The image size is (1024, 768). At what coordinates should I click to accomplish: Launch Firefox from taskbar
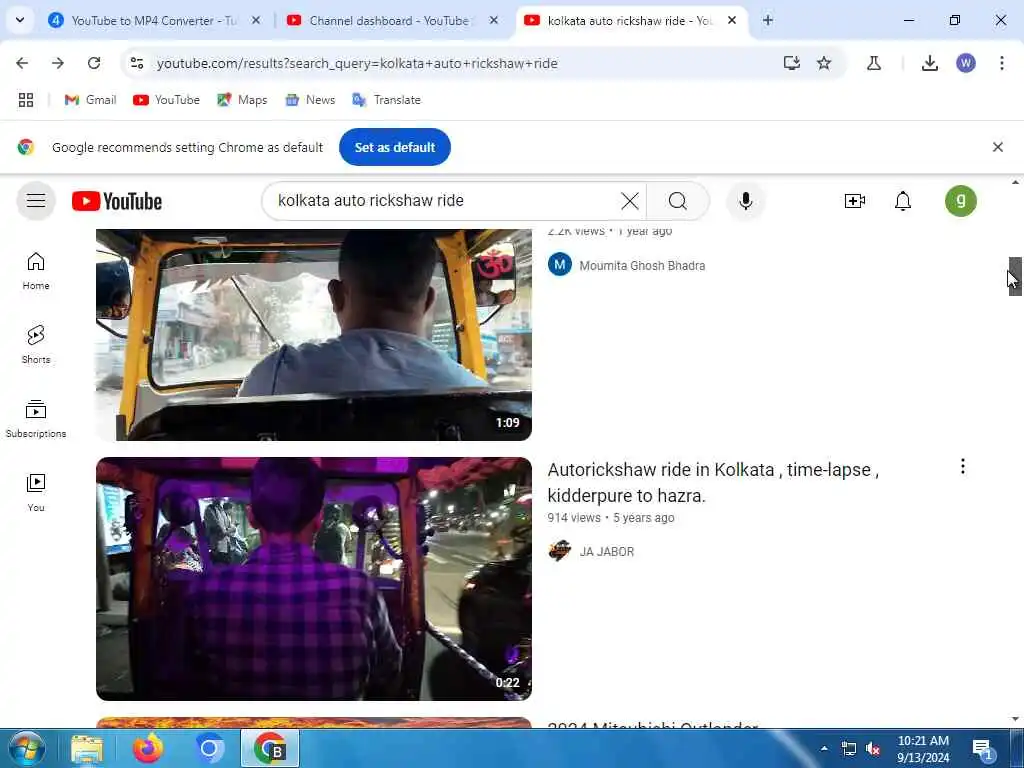(x=148, y=748)
